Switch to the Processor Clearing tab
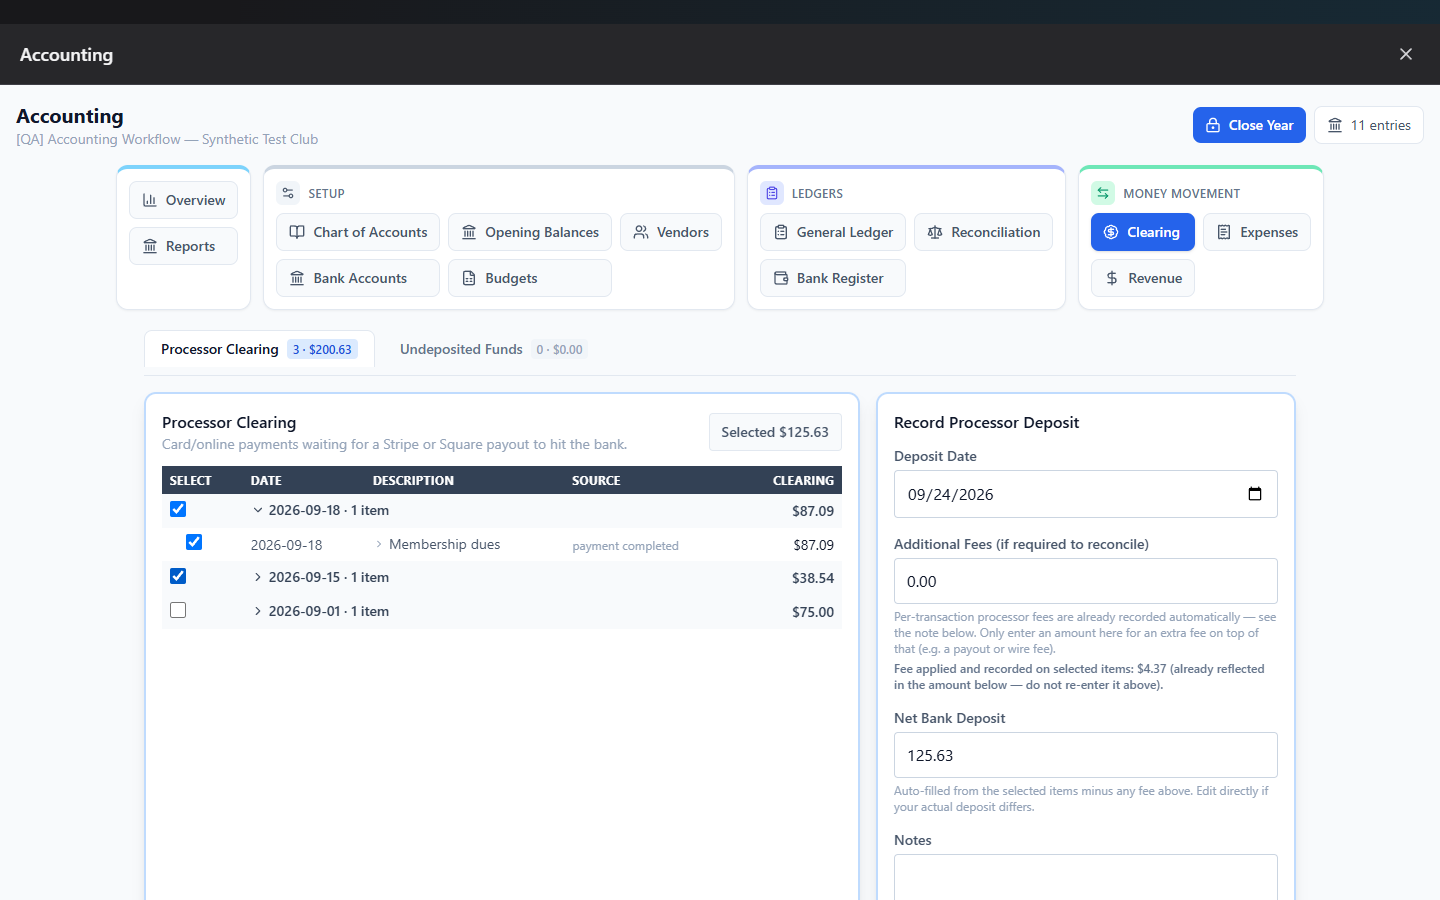The image size is (1440, 900). coord(259,349)
